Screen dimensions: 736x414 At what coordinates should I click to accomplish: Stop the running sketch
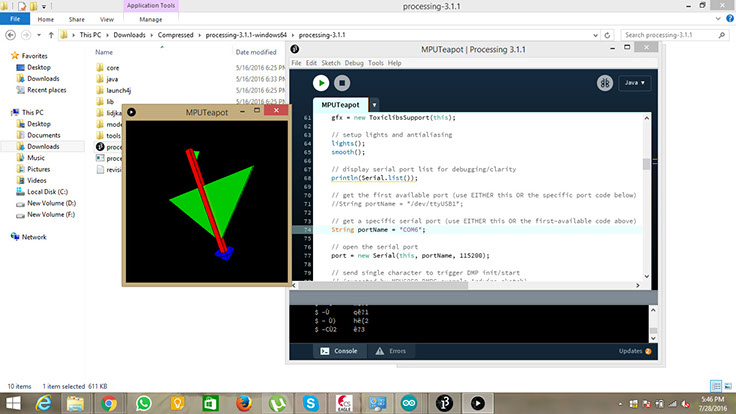pos(342,83)
